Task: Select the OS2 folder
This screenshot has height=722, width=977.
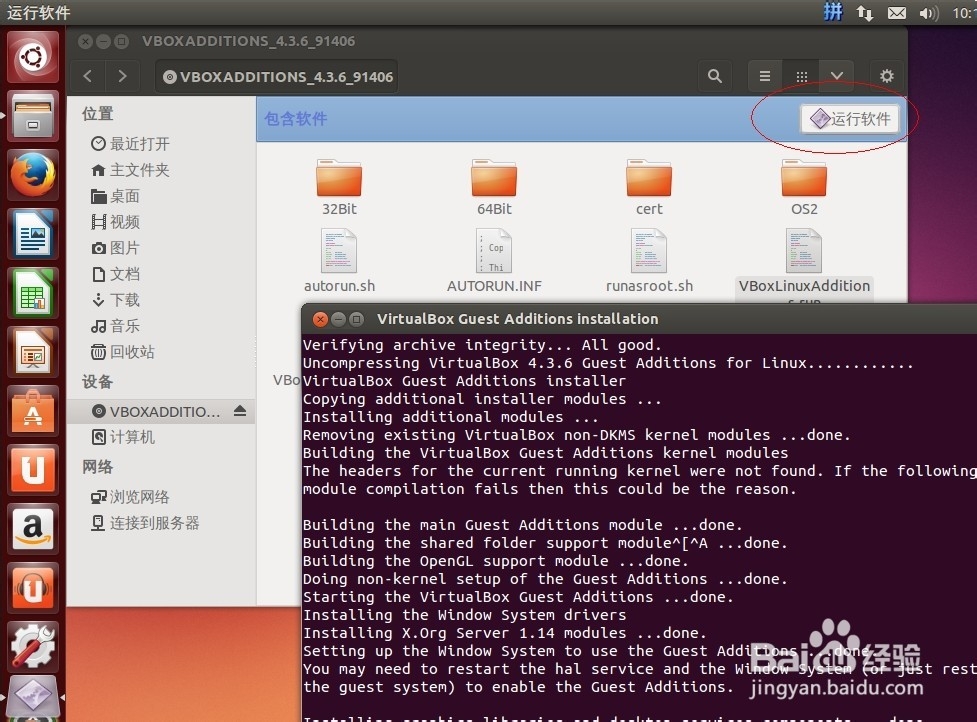Action: pyautogui.click(x=804, y=188)
